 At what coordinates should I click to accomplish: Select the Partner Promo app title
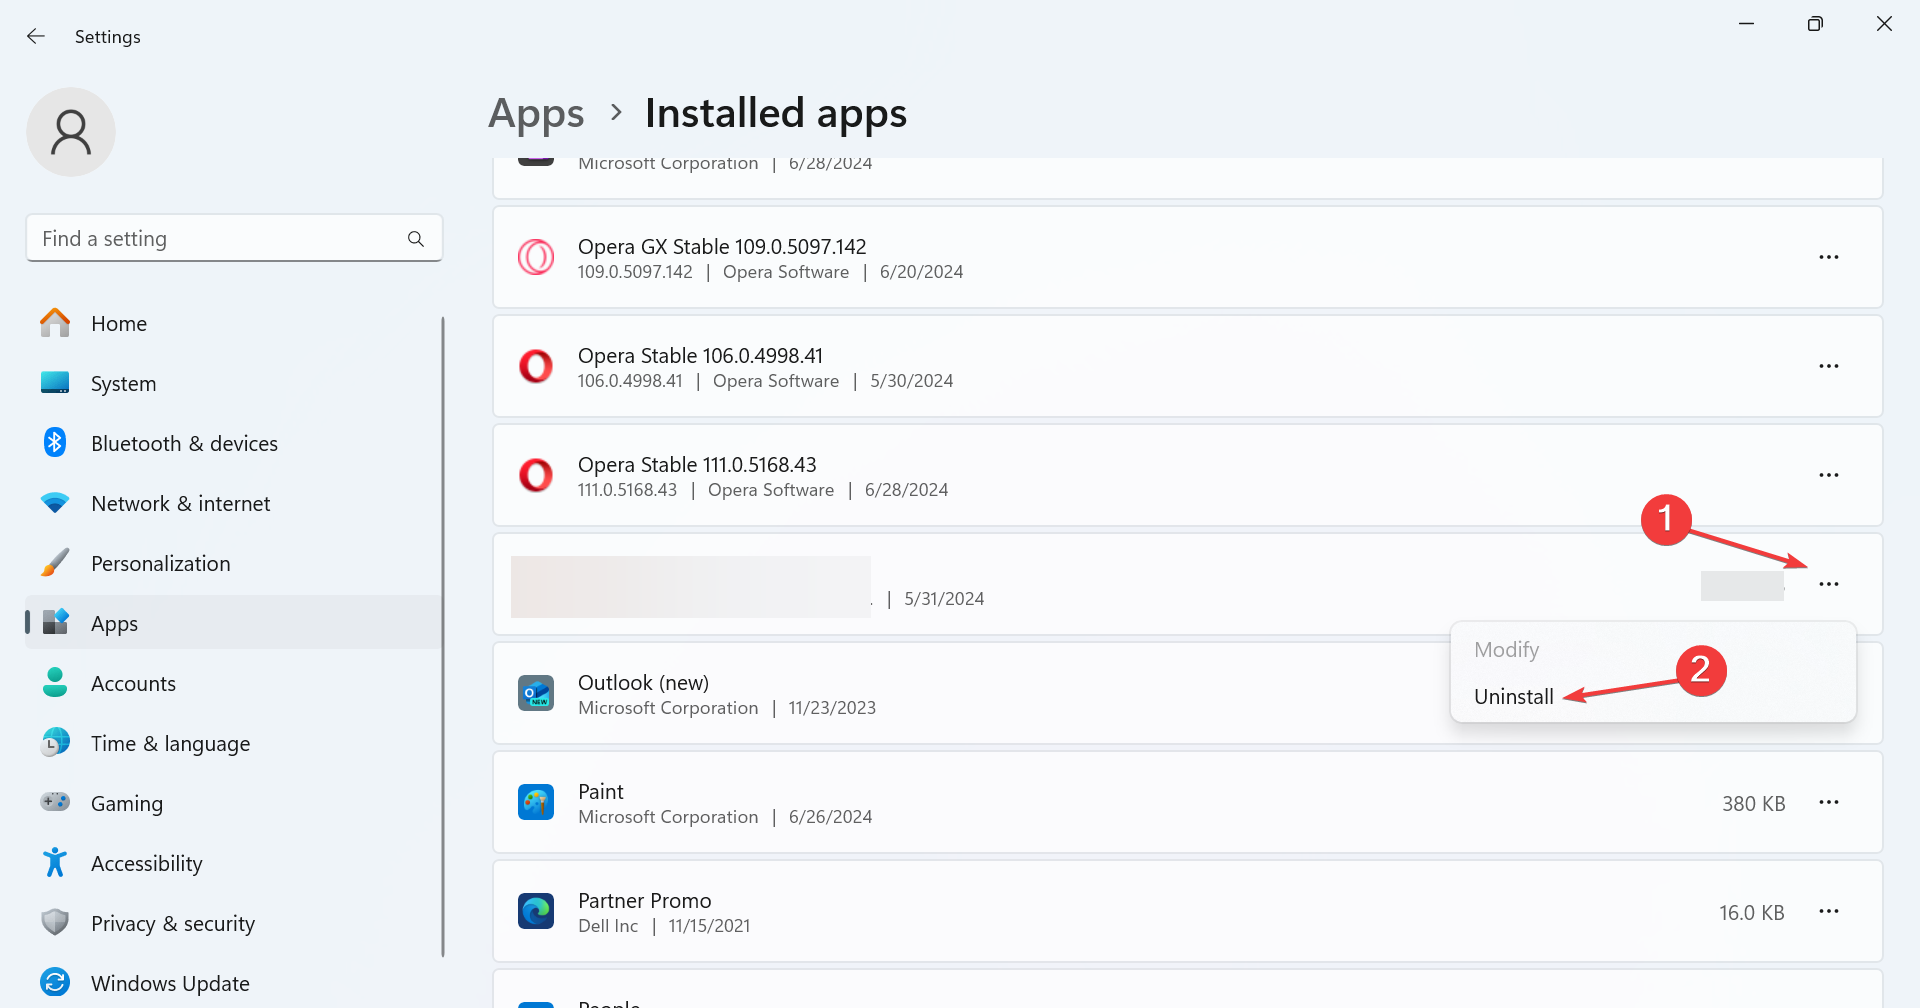click(x=644, y=900)
